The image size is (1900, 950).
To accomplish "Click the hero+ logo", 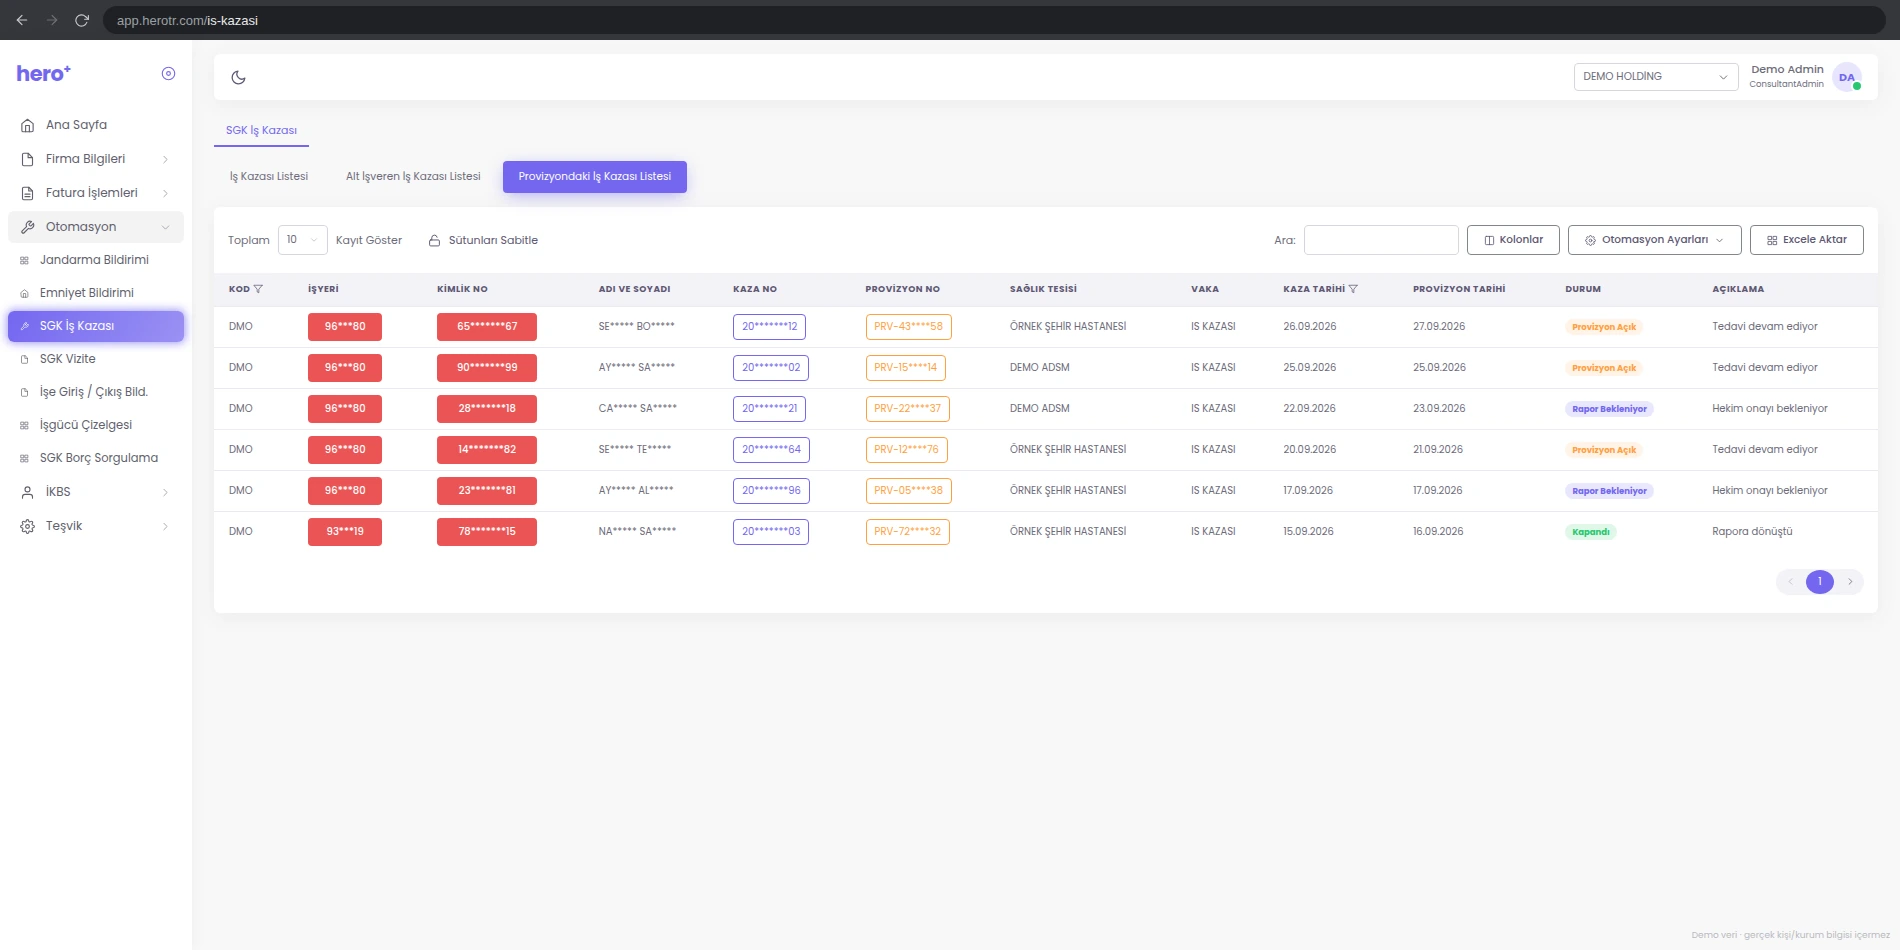I will click(x=43, y=73).
